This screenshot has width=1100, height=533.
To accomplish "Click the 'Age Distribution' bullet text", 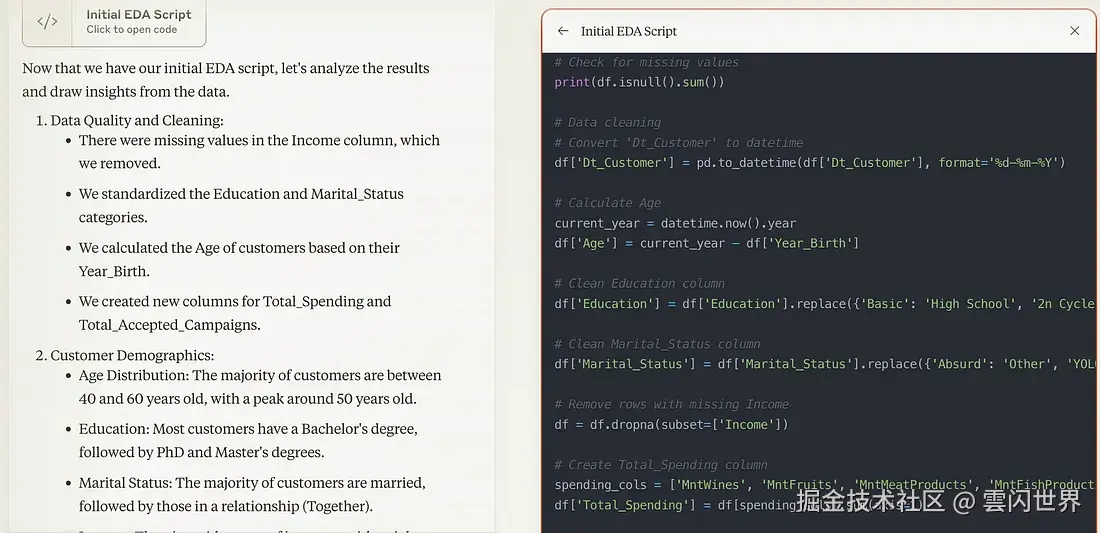I will pos(260,387).
